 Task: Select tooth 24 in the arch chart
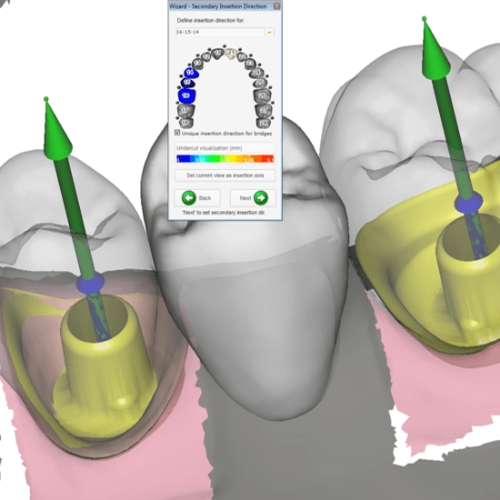257,72
